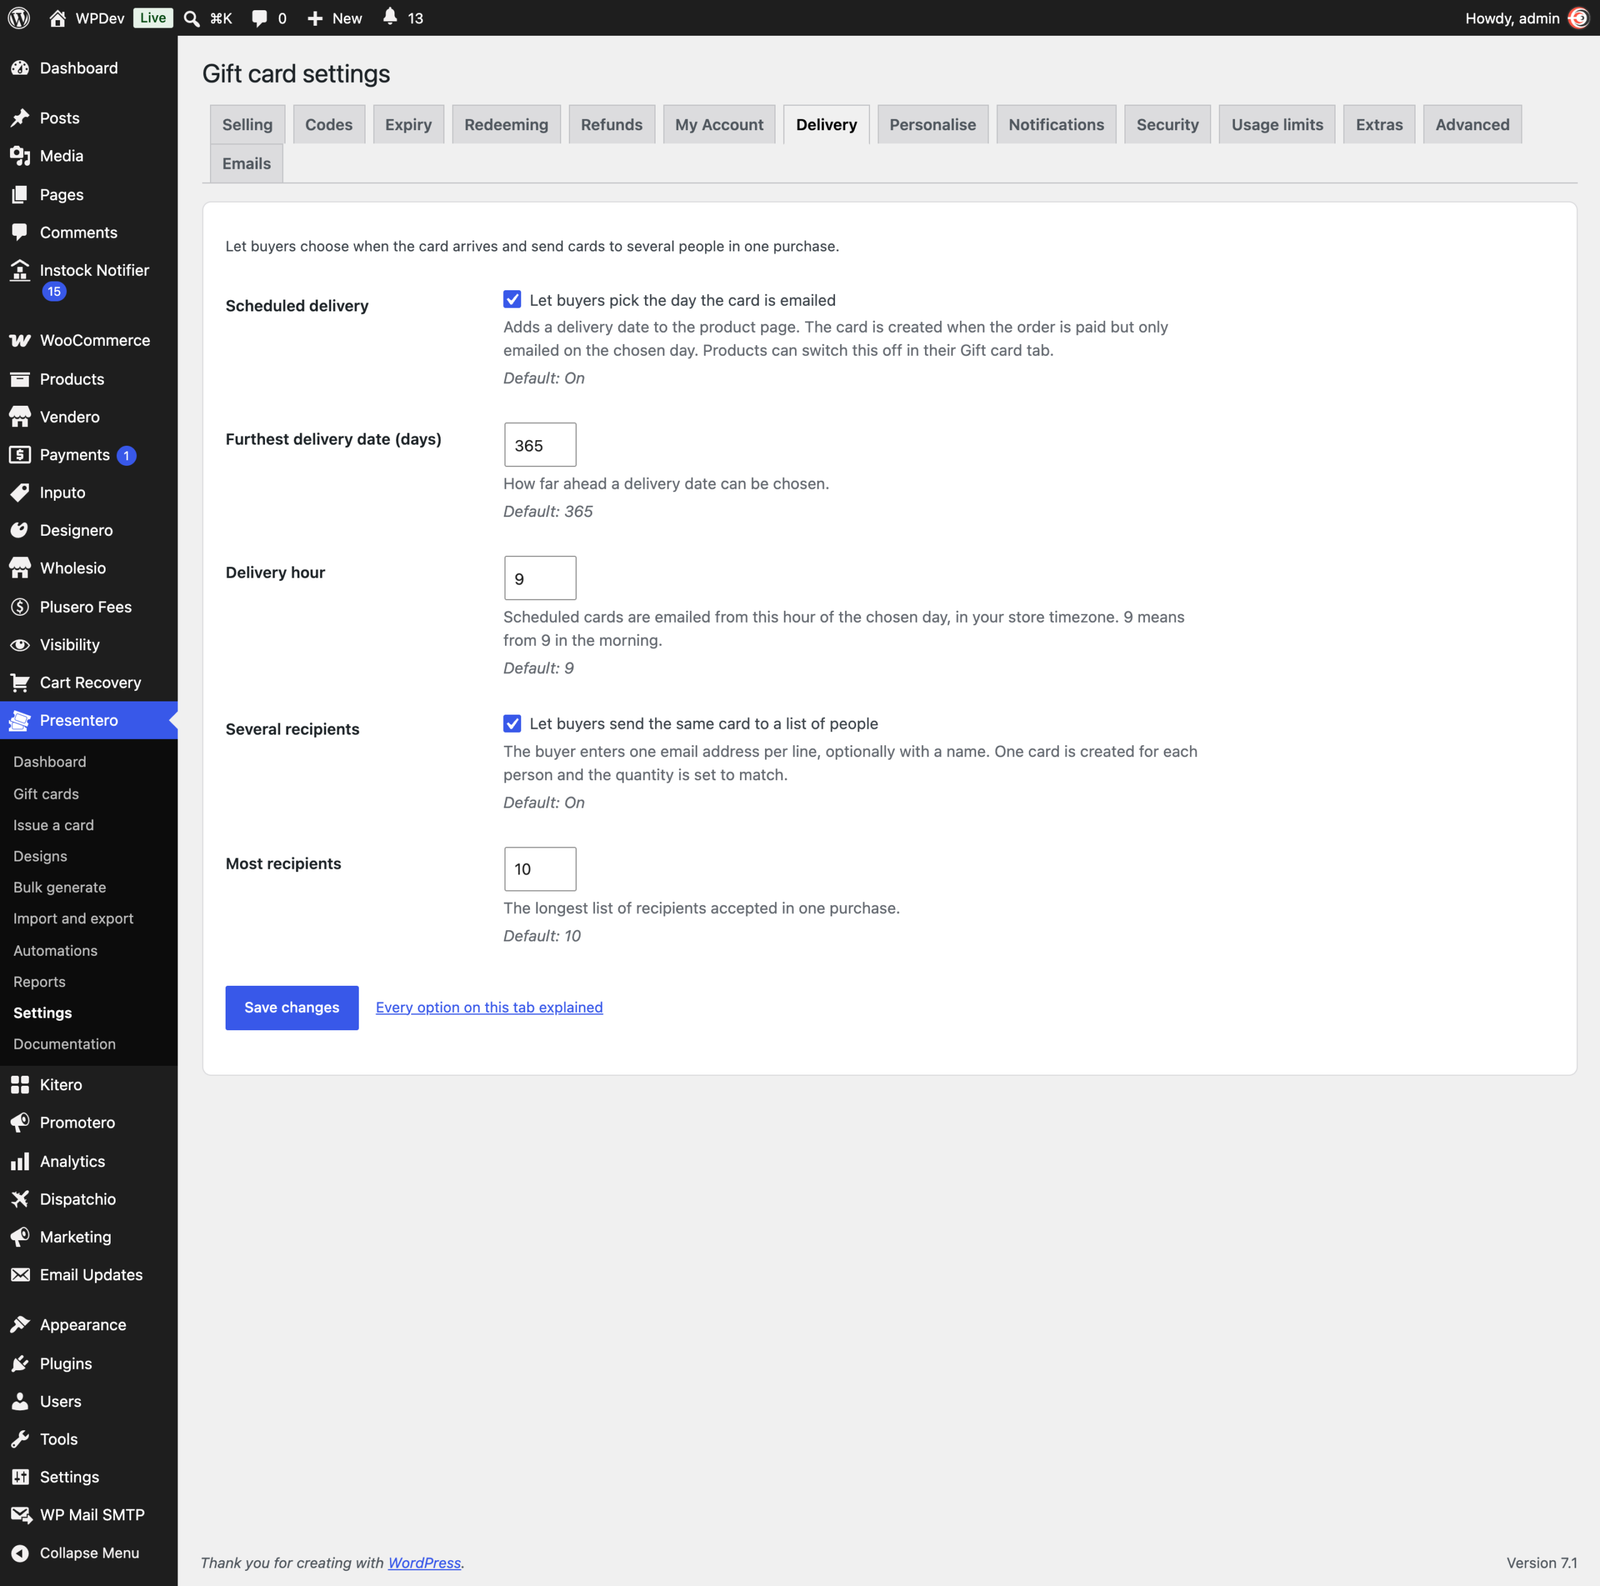The image size is (1600, 1586).
Task: Open the Plugins menu icon
Action: (x=20, y=1364)
